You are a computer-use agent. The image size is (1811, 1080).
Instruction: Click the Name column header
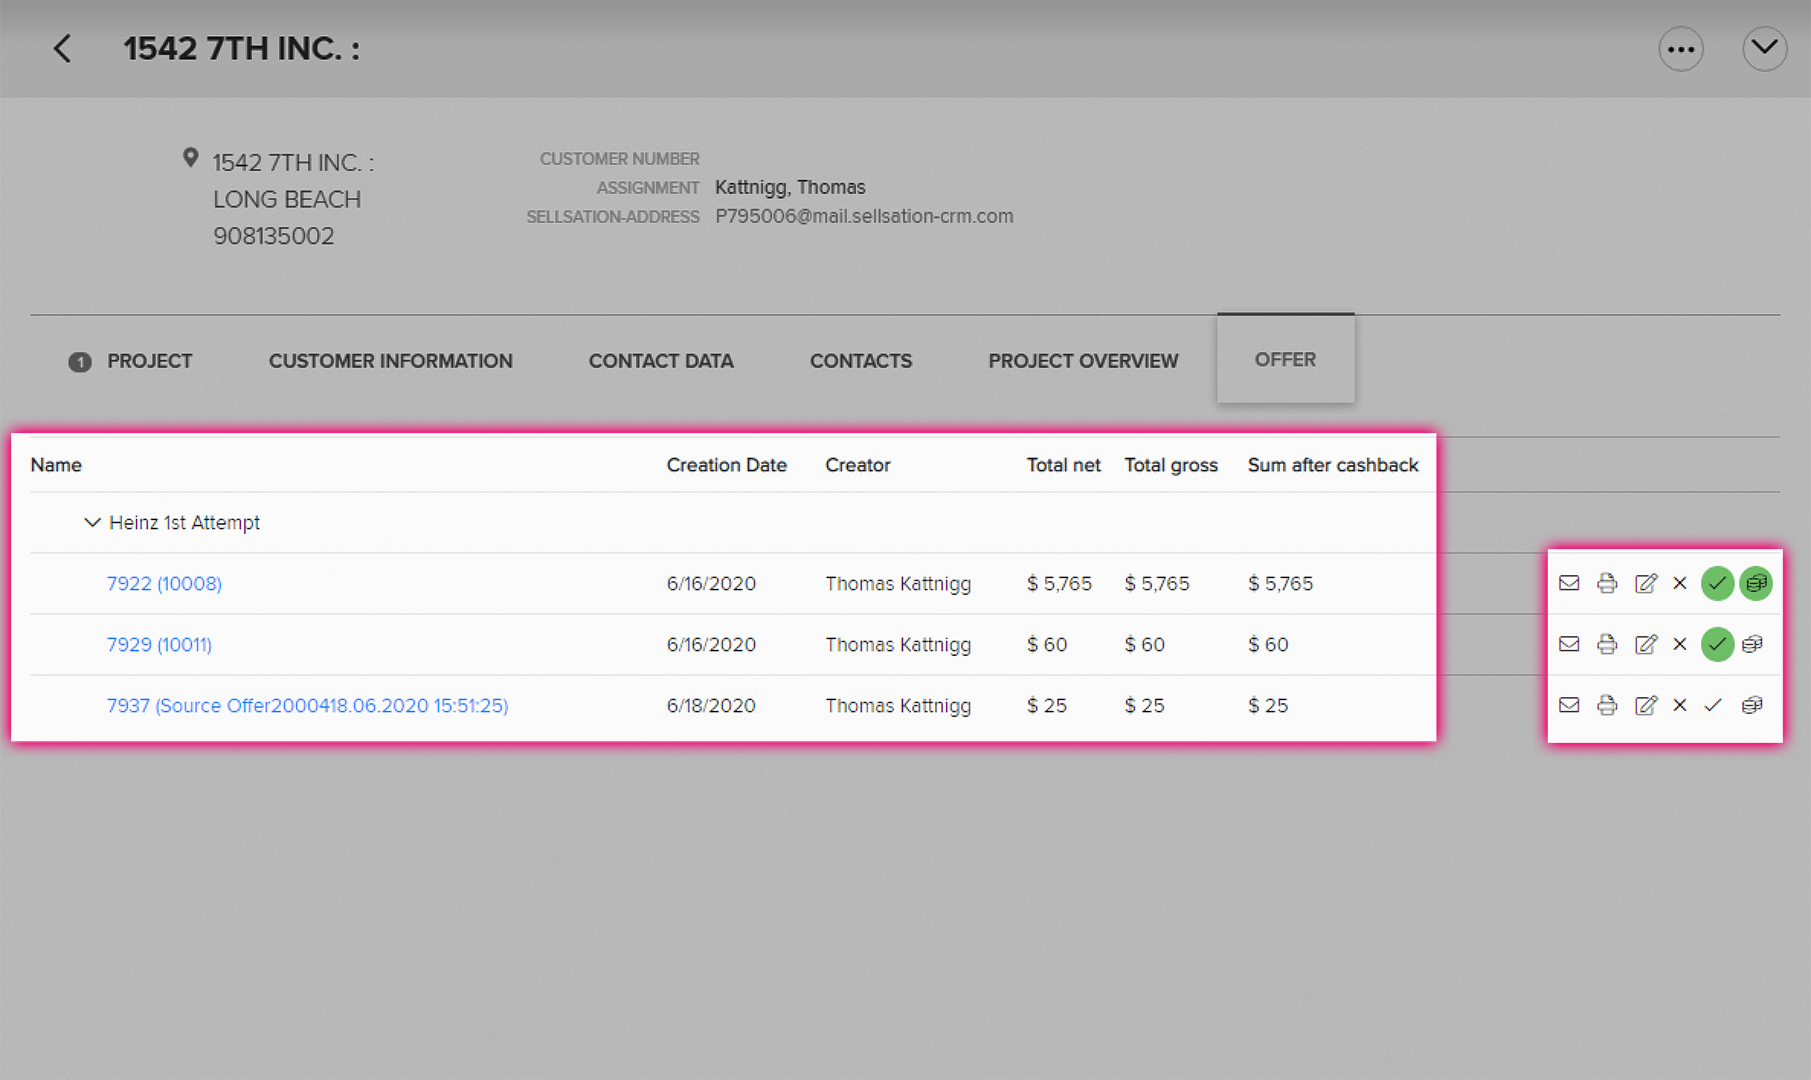pos(56,465)
